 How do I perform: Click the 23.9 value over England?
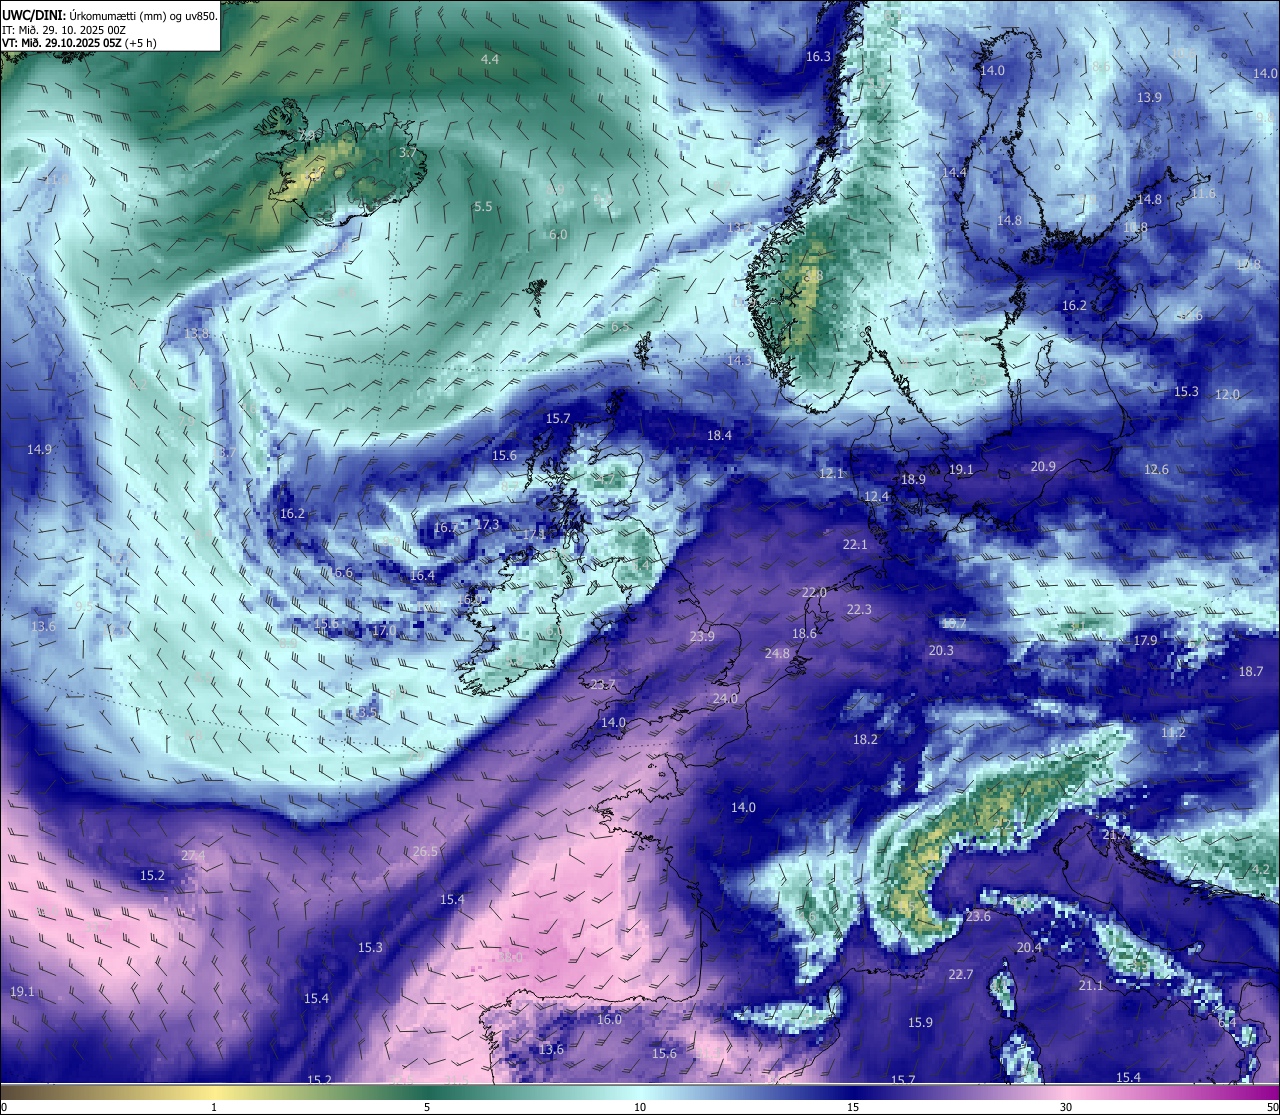702,637
